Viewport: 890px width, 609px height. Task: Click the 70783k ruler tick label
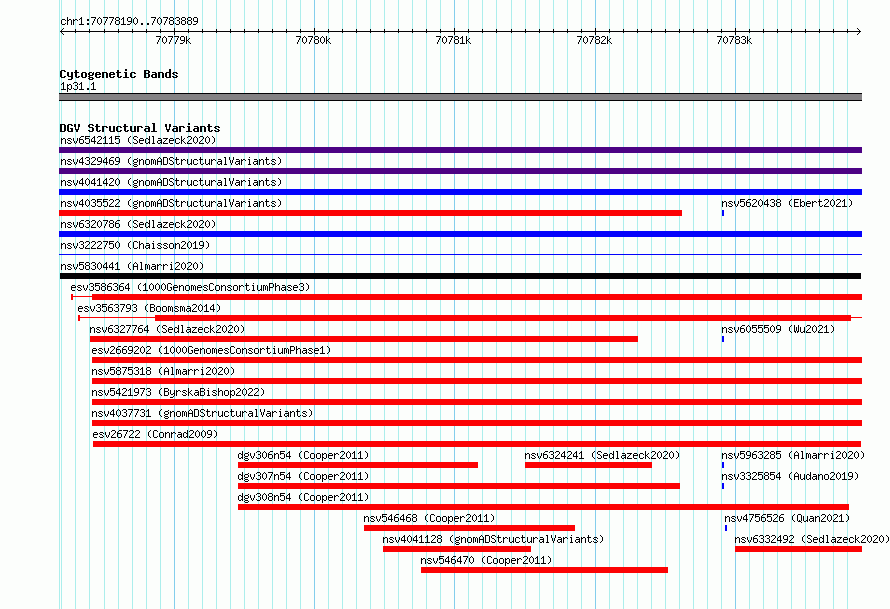pyautogui.click(x=734, y=40)
